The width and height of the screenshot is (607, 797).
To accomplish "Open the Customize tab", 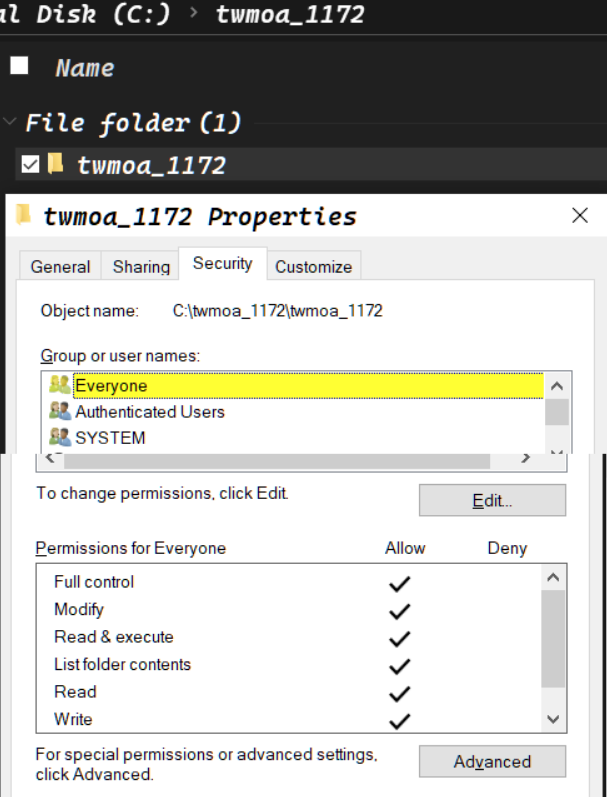I will point(314,266).
